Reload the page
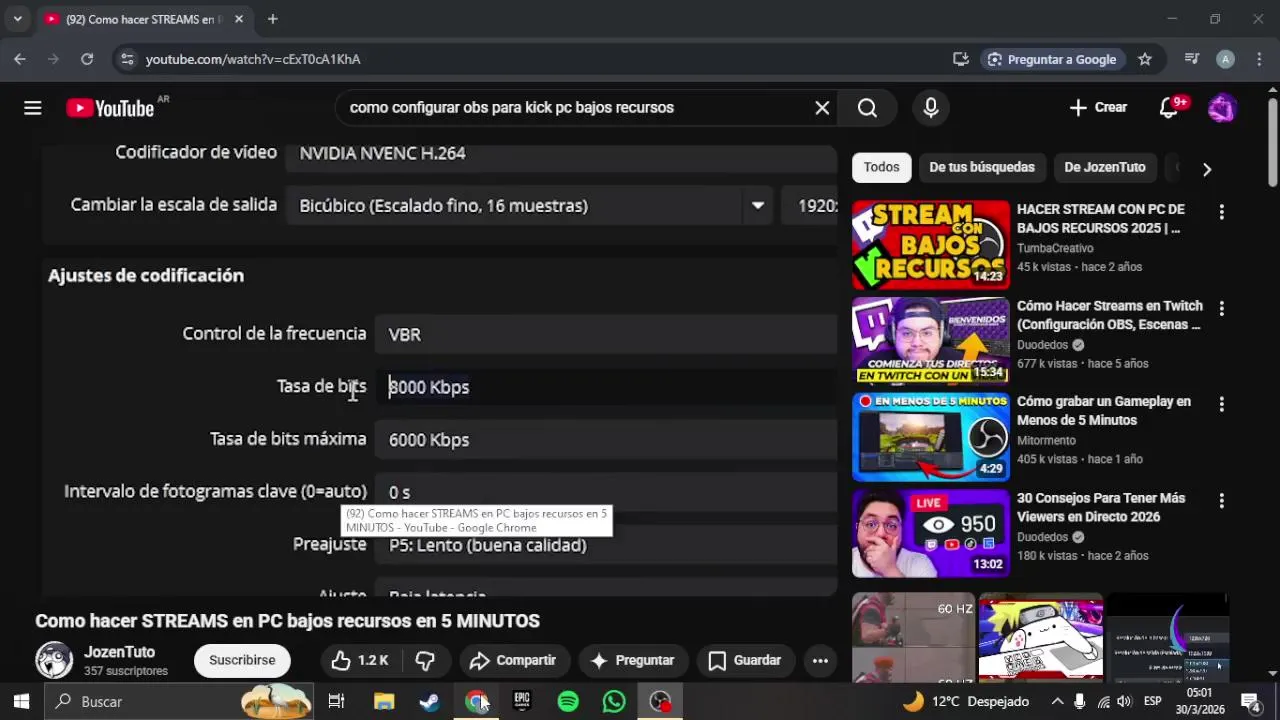 click(87, 59)
